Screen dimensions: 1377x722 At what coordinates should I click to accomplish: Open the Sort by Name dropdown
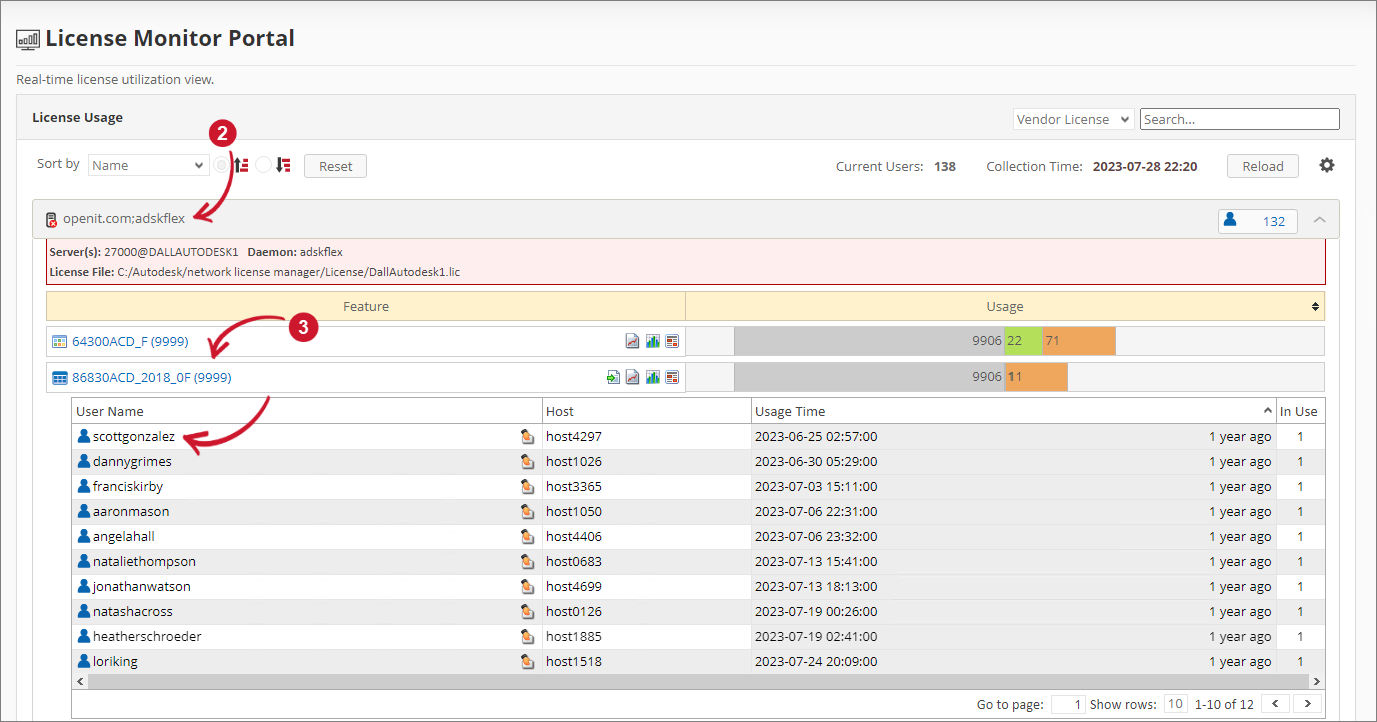(148, 165)
